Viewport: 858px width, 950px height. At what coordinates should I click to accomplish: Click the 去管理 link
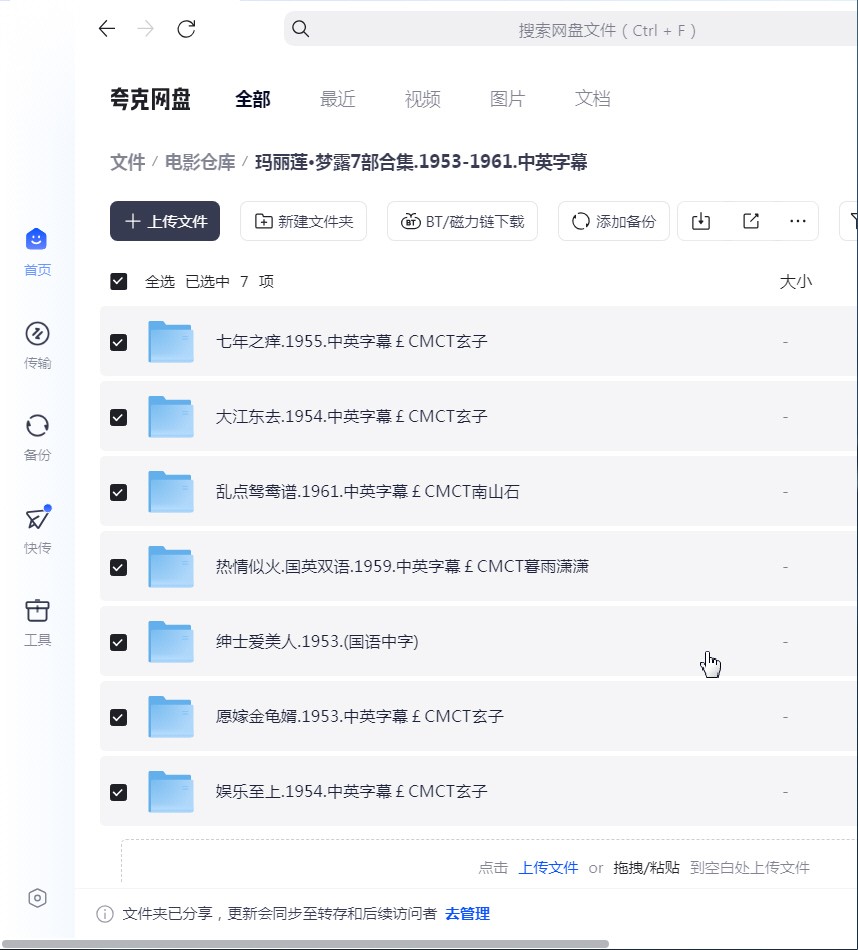click(467, 914)
